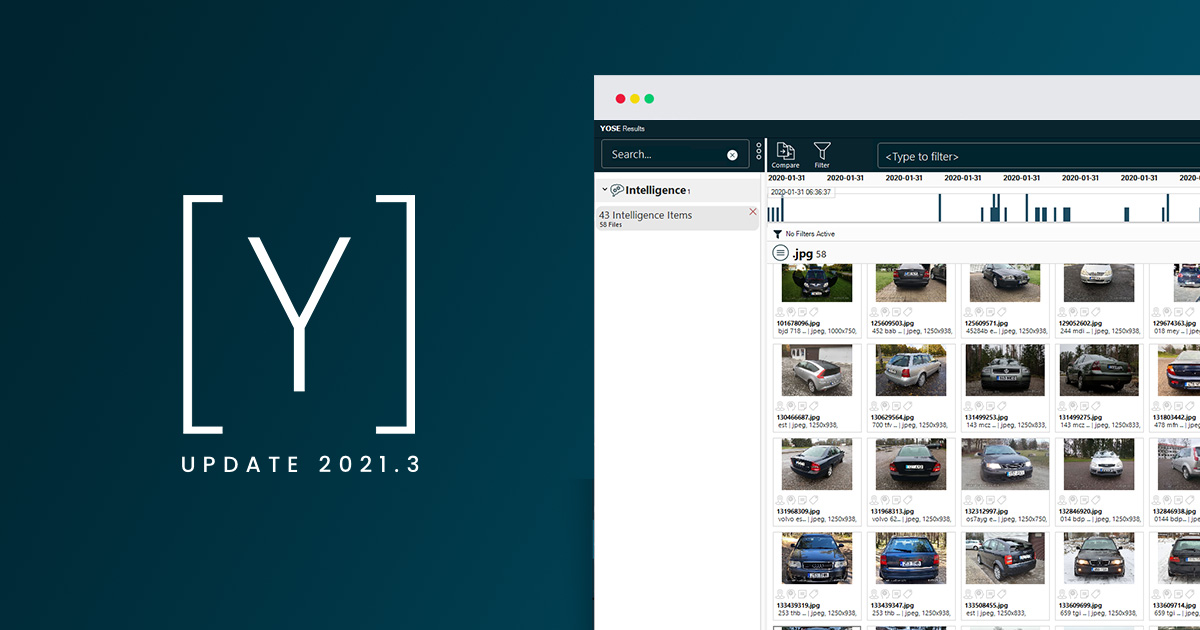The width and height of the screenshot is (1200, 630).
Task: Click the tag icon on 131968313.jpg card
Action: [x=909, y=500]
